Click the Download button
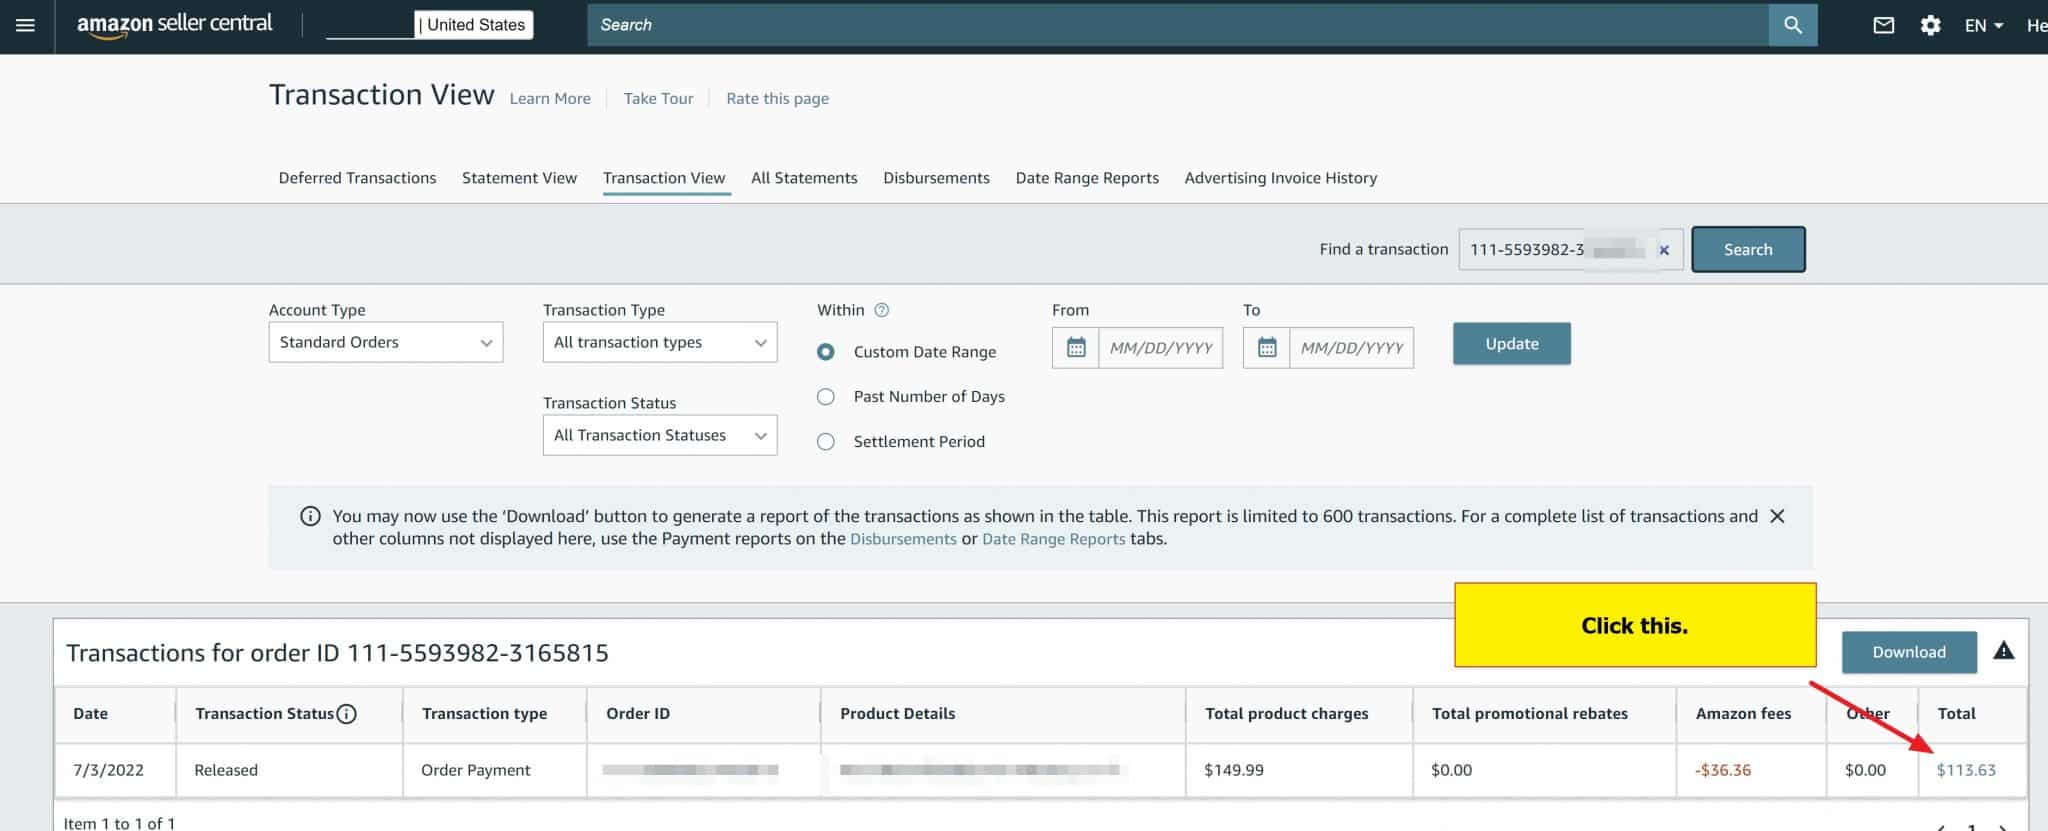 (x=1909, y=652)
